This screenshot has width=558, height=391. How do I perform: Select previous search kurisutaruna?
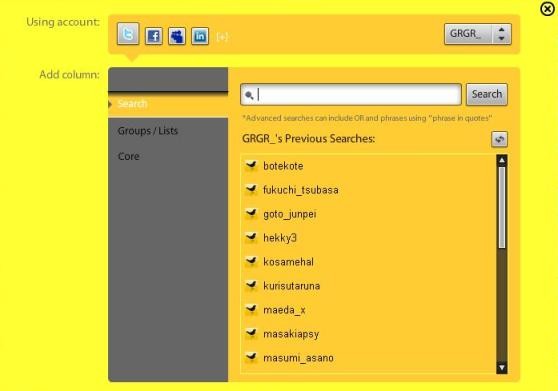(x=291, y=286)
